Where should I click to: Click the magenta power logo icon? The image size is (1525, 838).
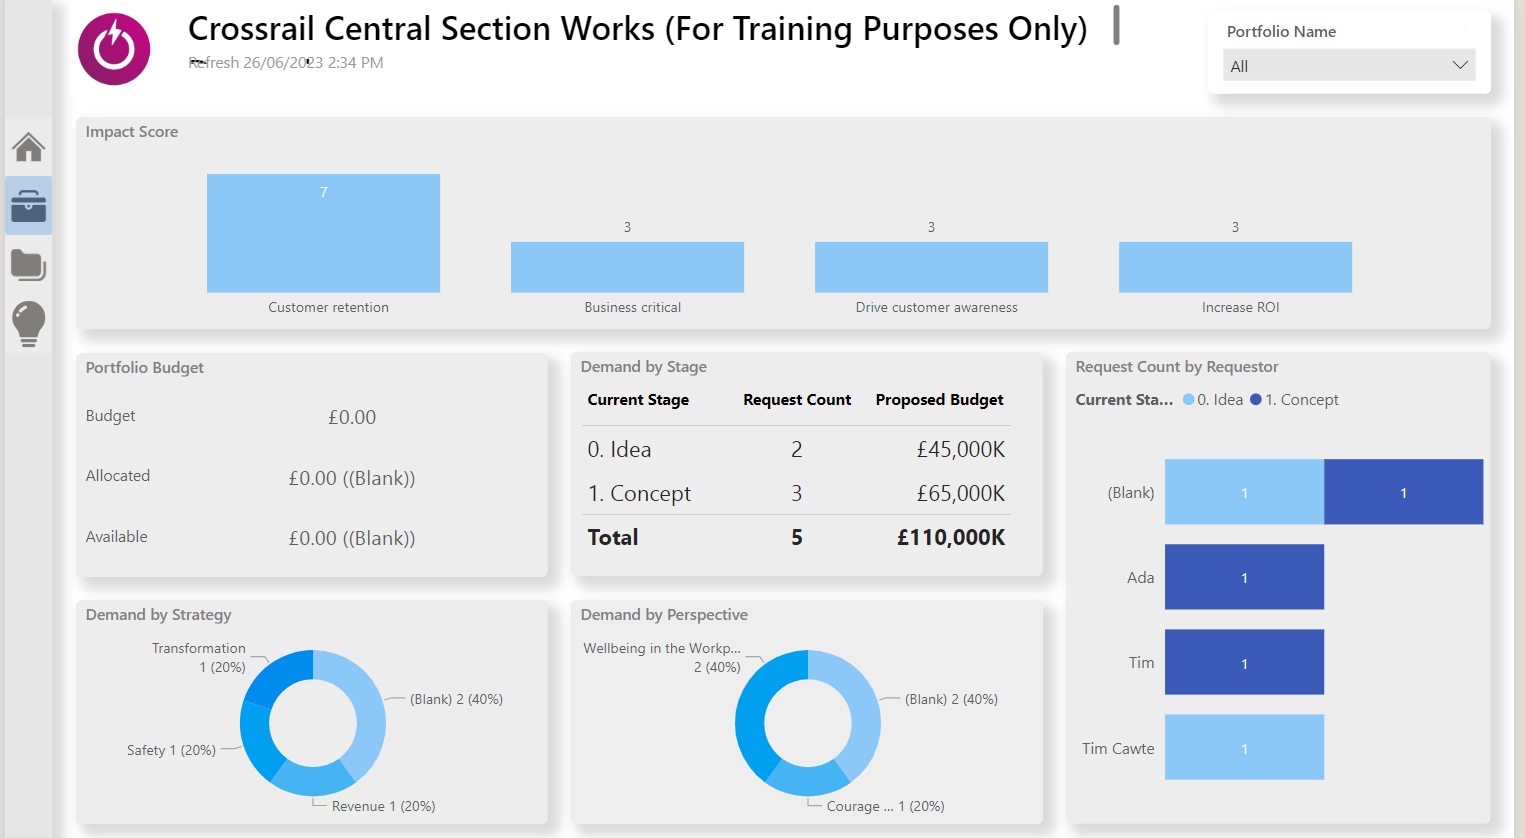(x=114, y=49)
